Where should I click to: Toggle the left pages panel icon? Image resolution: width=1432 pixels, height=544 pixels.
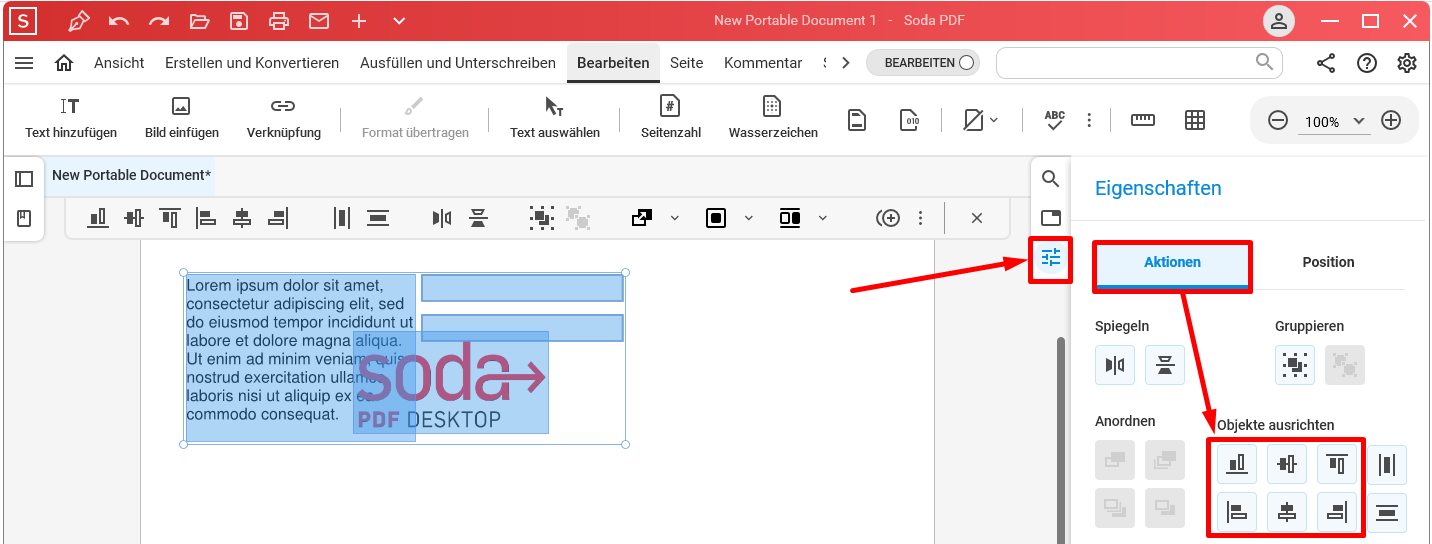coord(24,179)
